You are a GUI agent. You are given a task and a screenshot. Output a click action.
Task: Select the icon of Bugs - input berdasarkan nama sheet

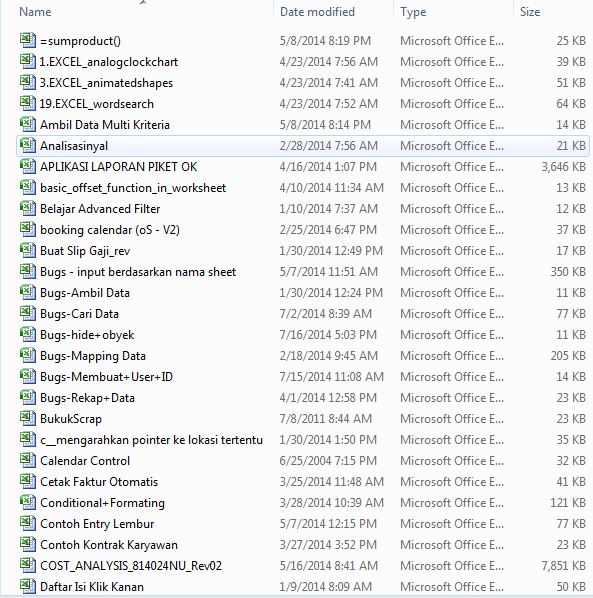(28, 271)
